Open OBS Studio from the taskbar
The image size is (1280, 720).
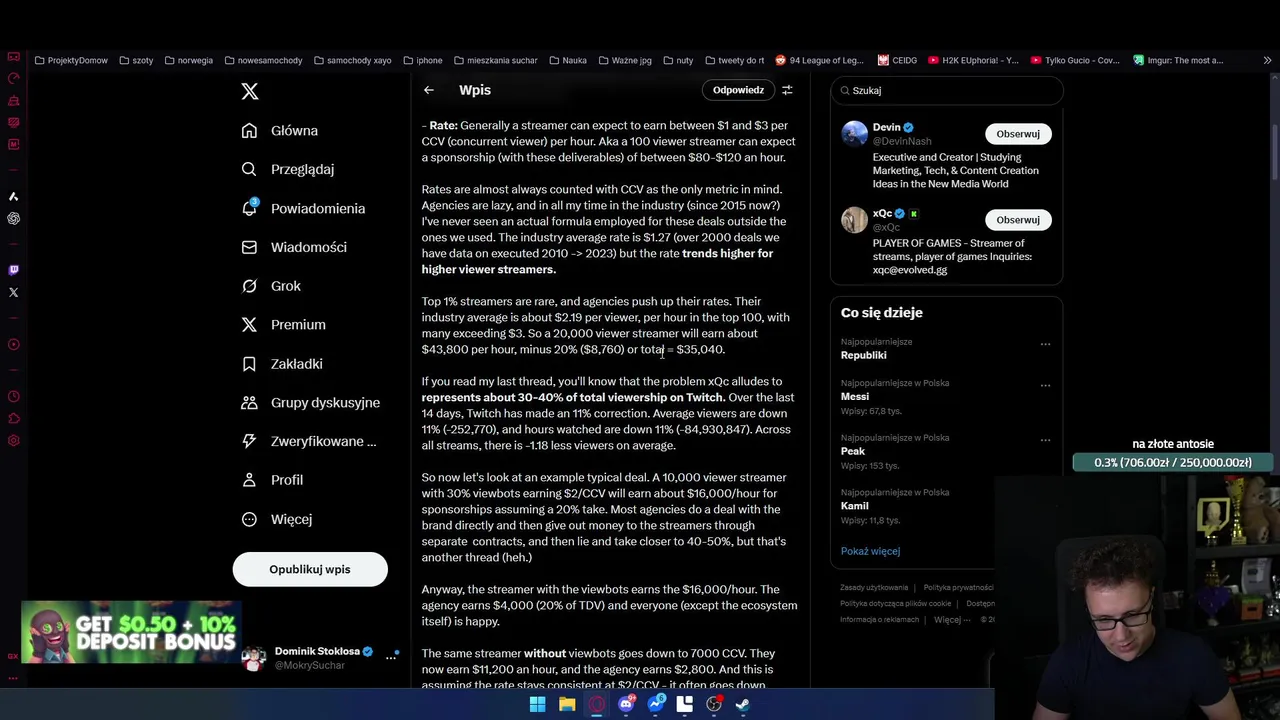click(714, 704)
